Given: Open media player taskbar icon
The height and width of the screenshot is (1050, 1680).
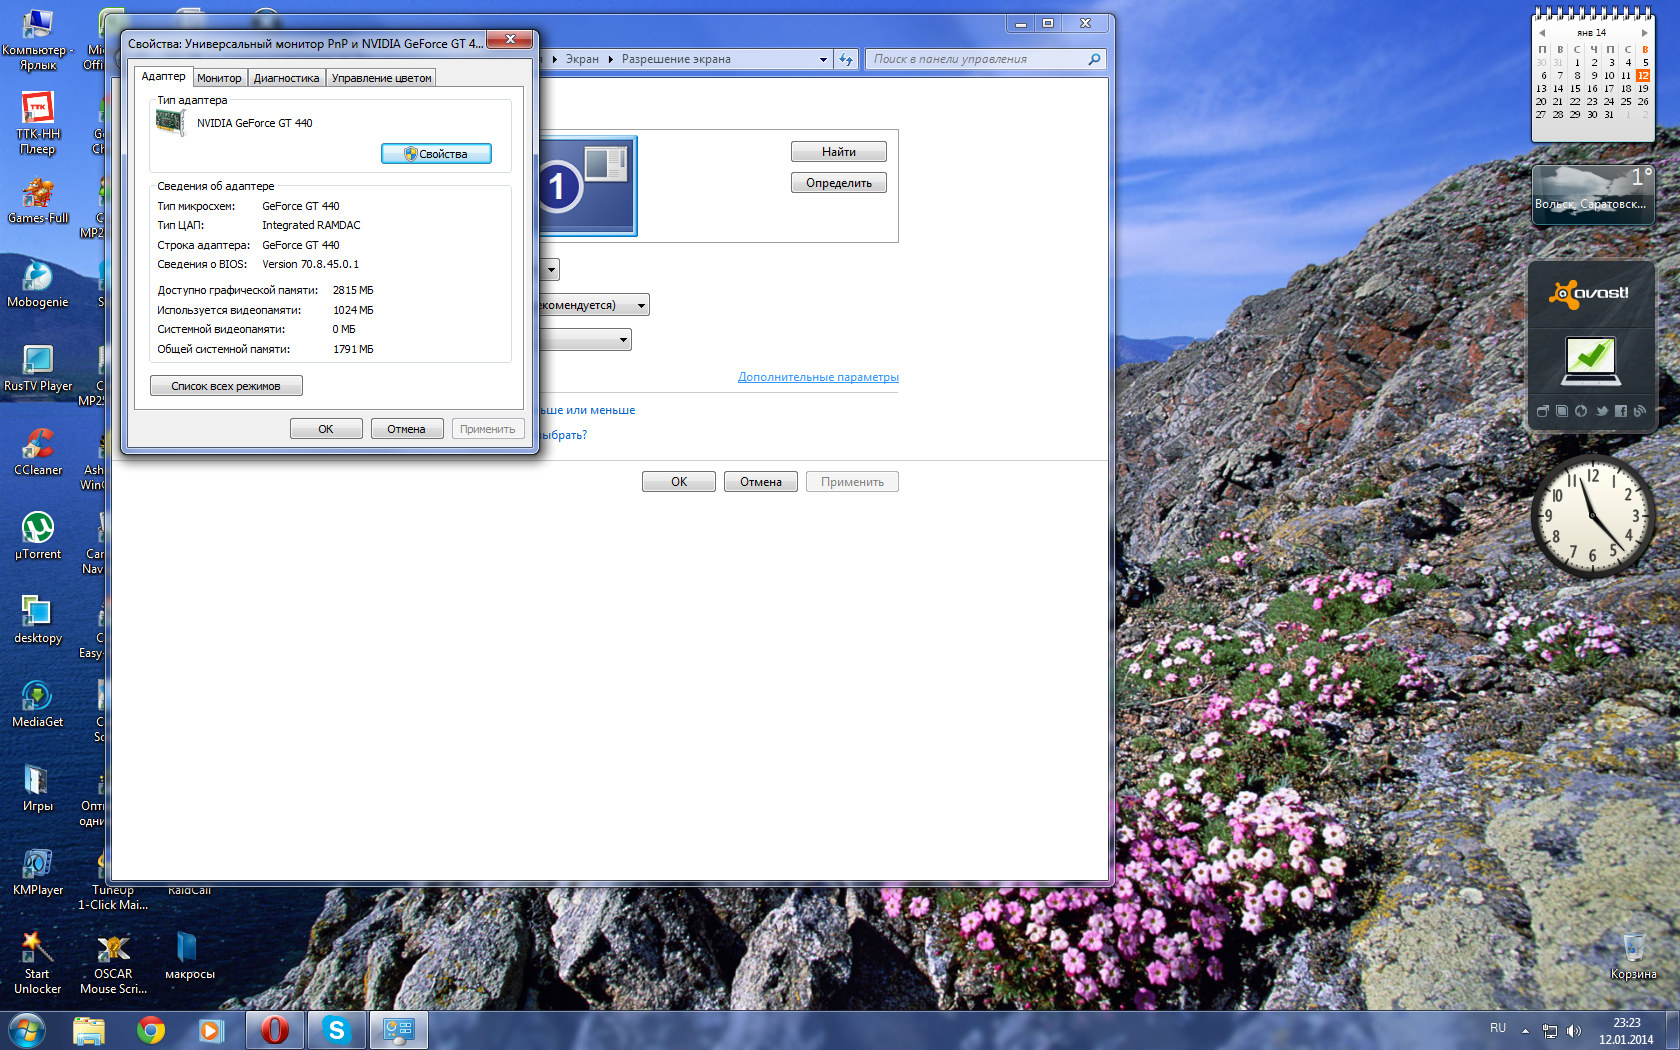Looking at the screenshot, I should tap(211, 1030).
